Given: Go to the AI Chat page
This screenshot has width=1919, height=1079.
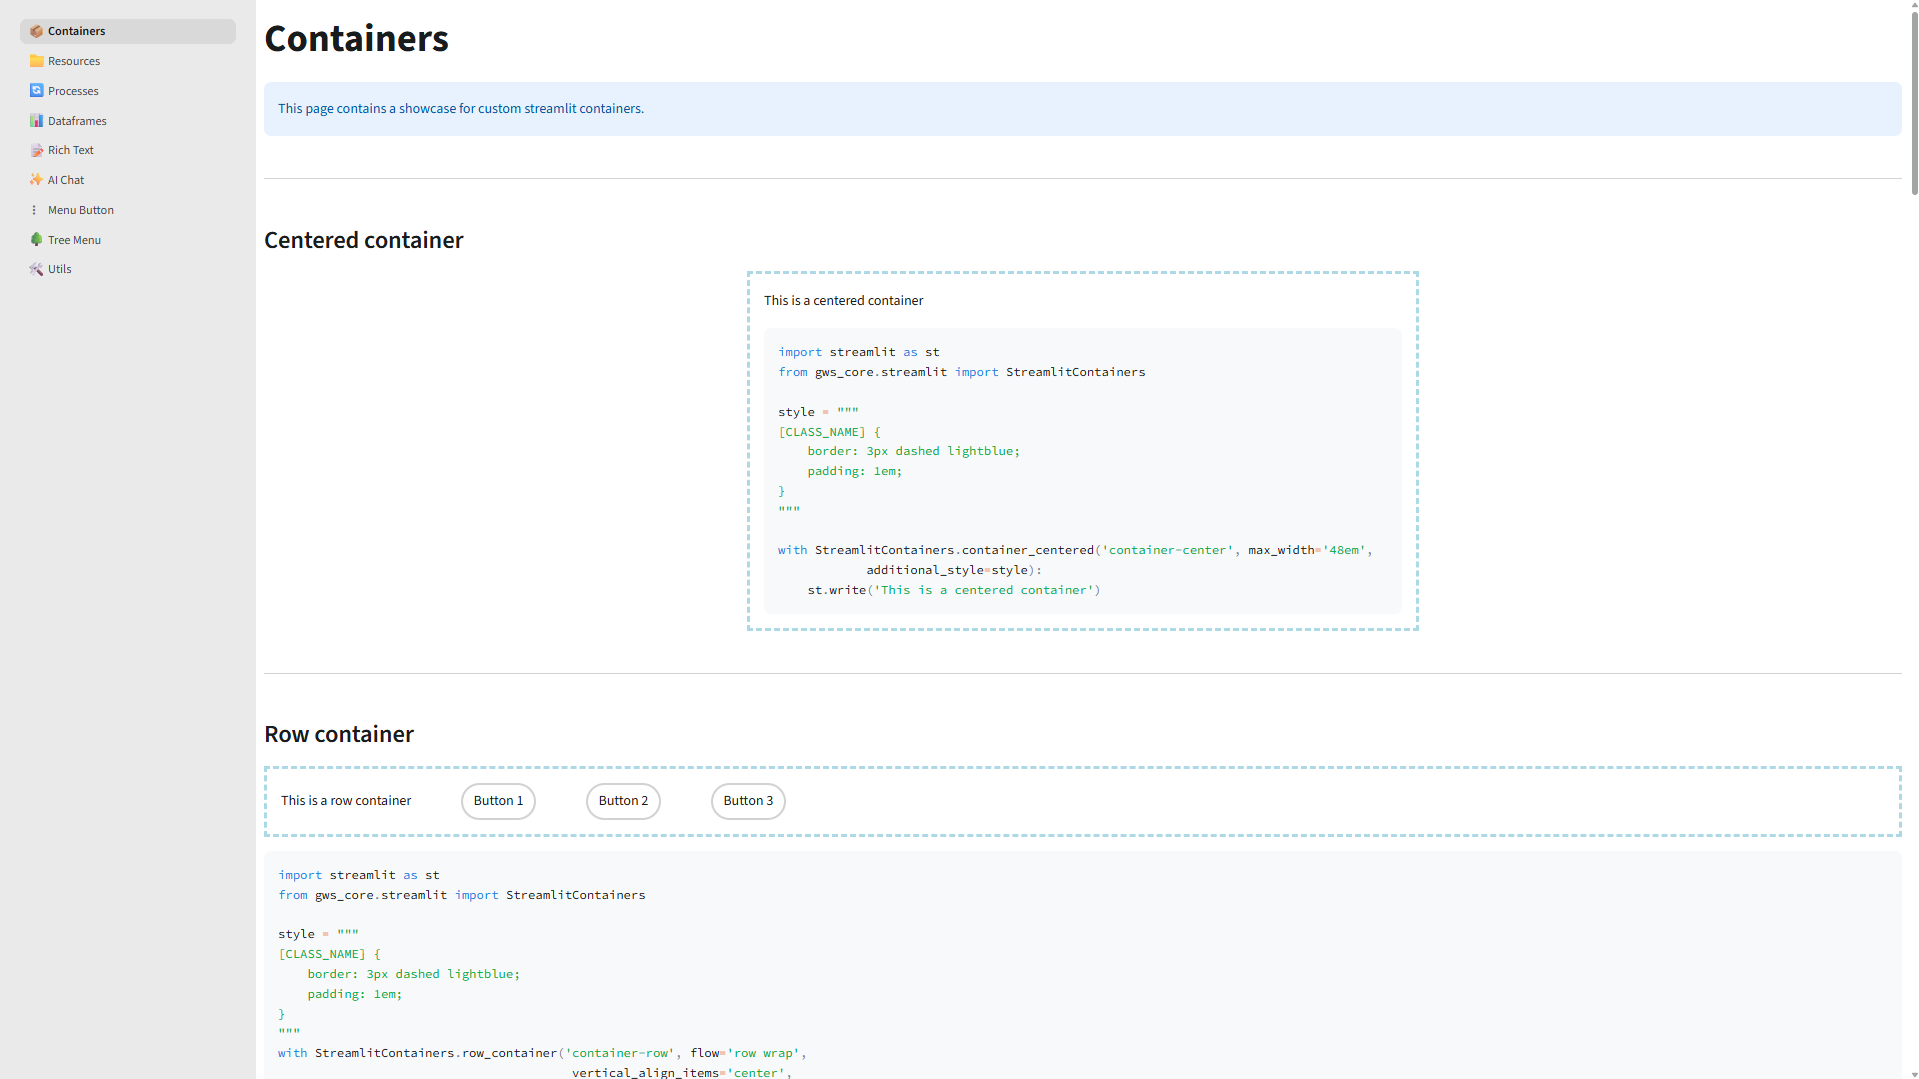Looking at the screenshot, I should tap(66, 180).
